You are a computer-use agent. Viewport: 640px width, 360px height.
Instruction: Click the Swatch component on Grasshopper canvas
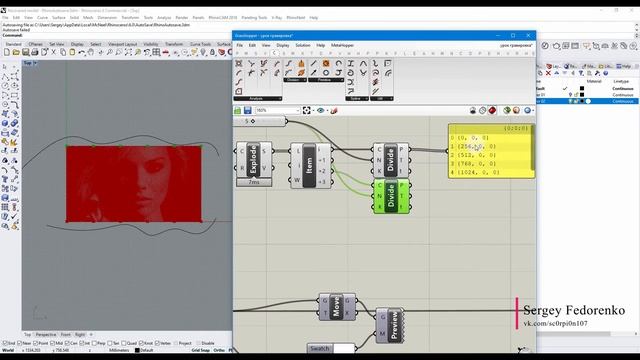pyautogui.click(x=331, y=348)
